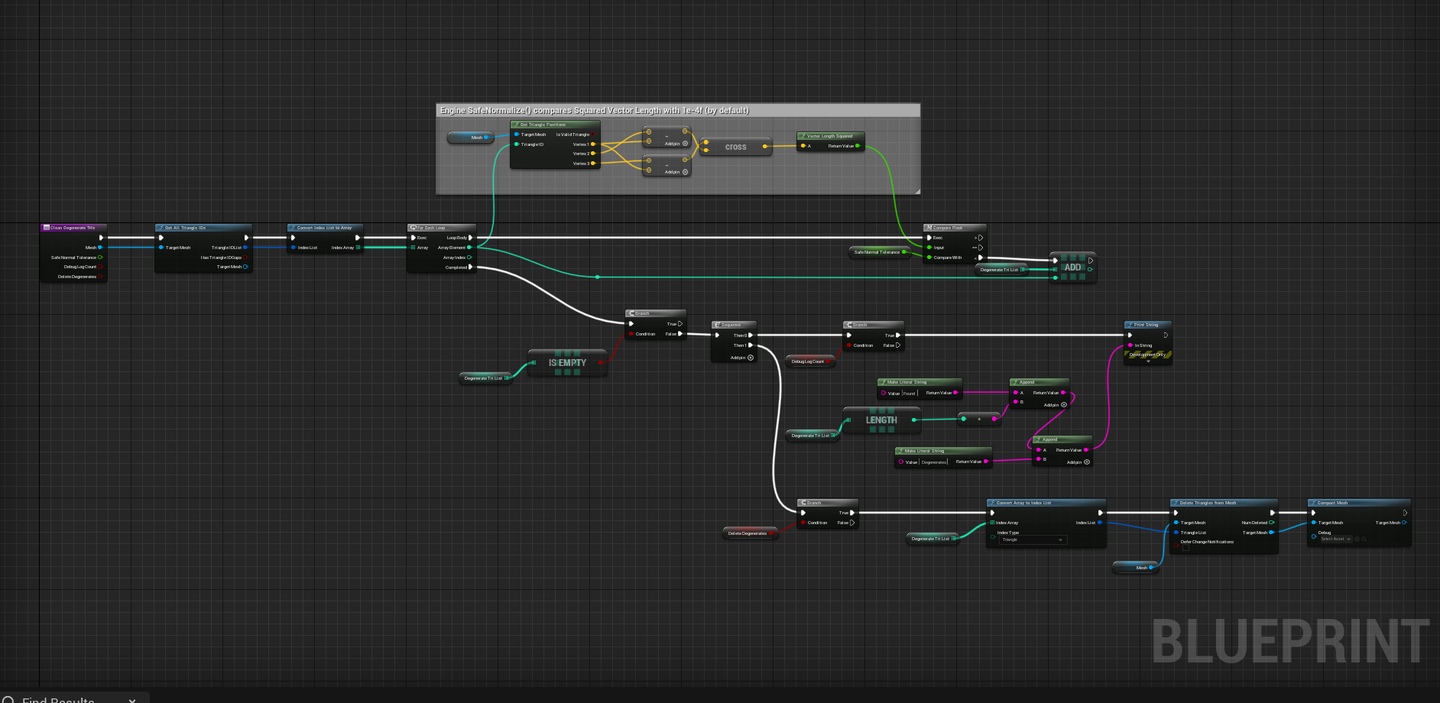This screenshot has width=1440, height=703.
Task: Click the Sequence node header icon
Action: coord(718,325)
